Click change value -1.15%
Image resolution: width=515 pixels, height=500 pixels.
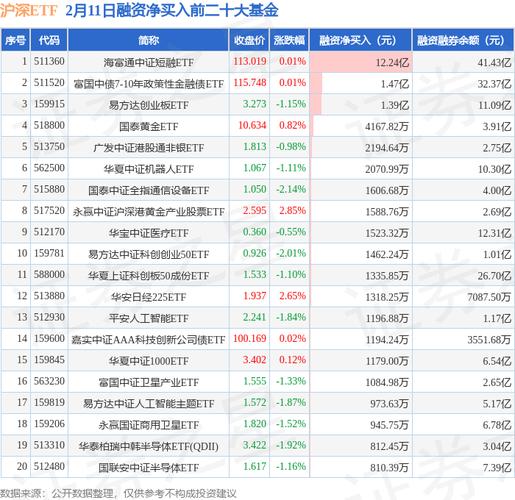291,104
